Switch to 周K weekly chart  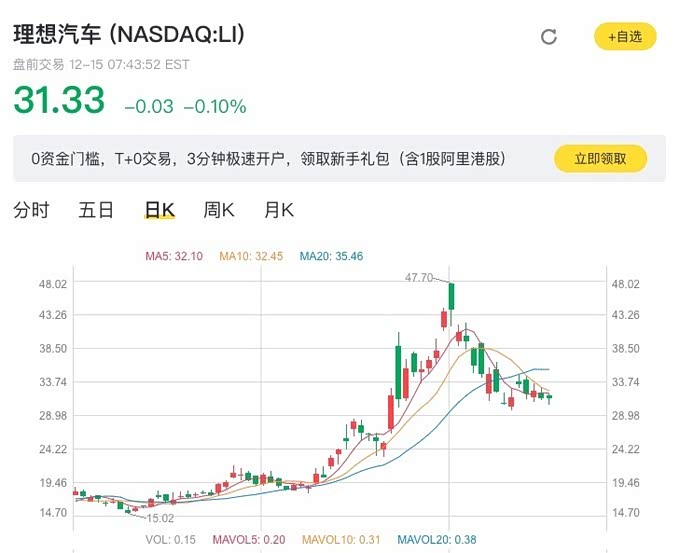(218, 210)
